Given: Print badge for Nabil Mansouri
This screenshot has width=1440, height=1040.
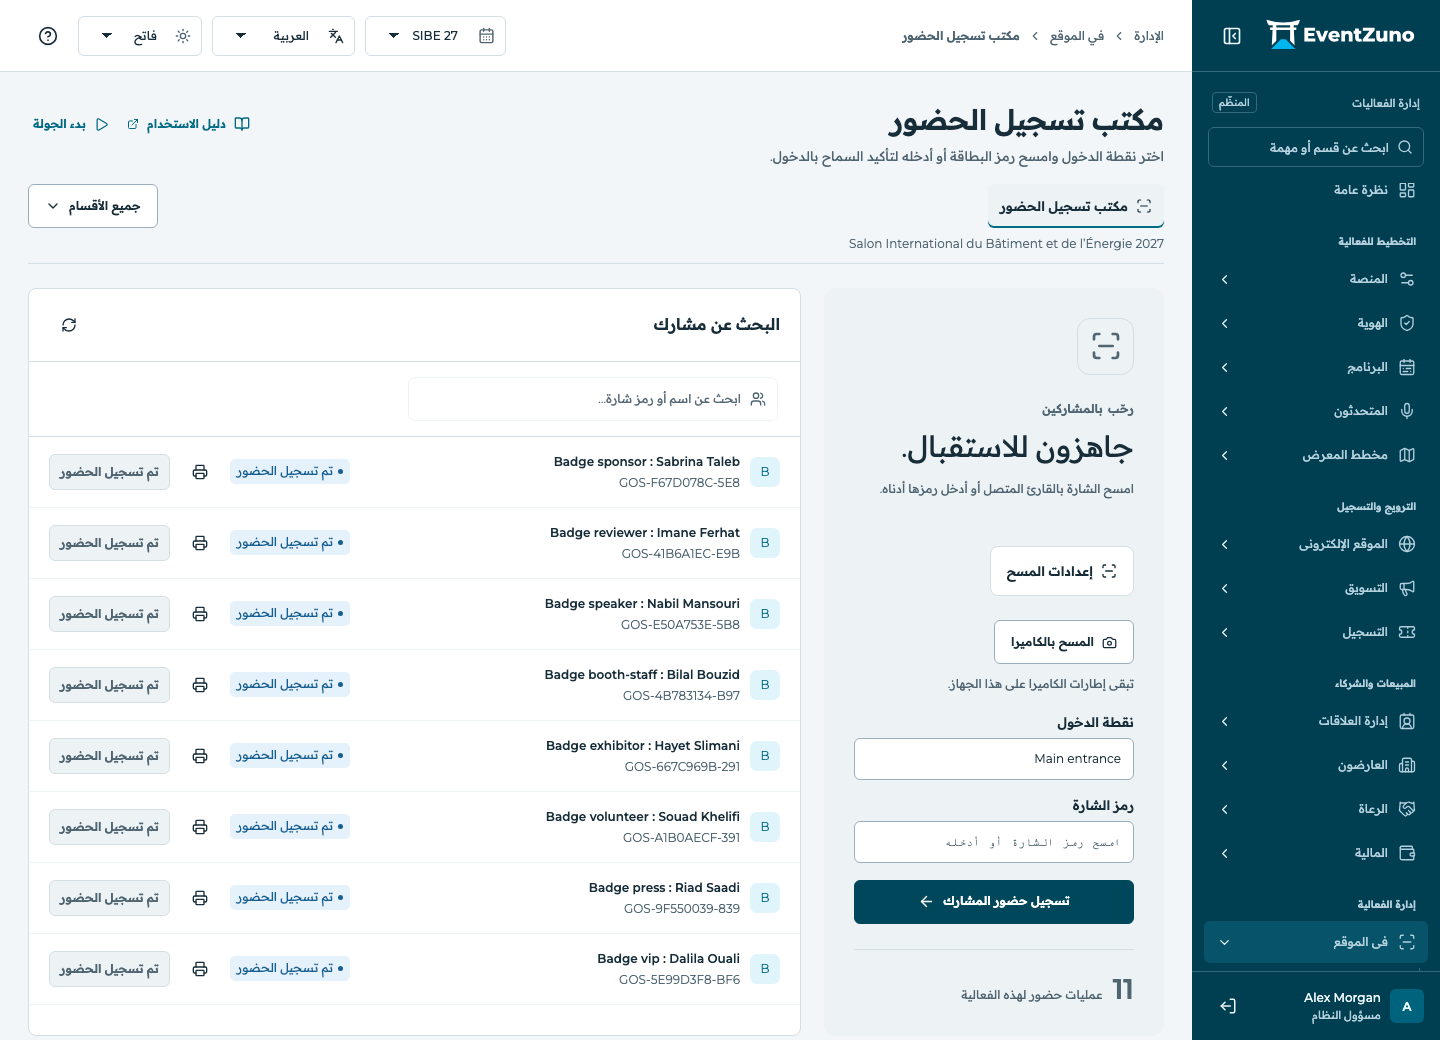Looking at the screenshot, I should (x=200, y=614).
